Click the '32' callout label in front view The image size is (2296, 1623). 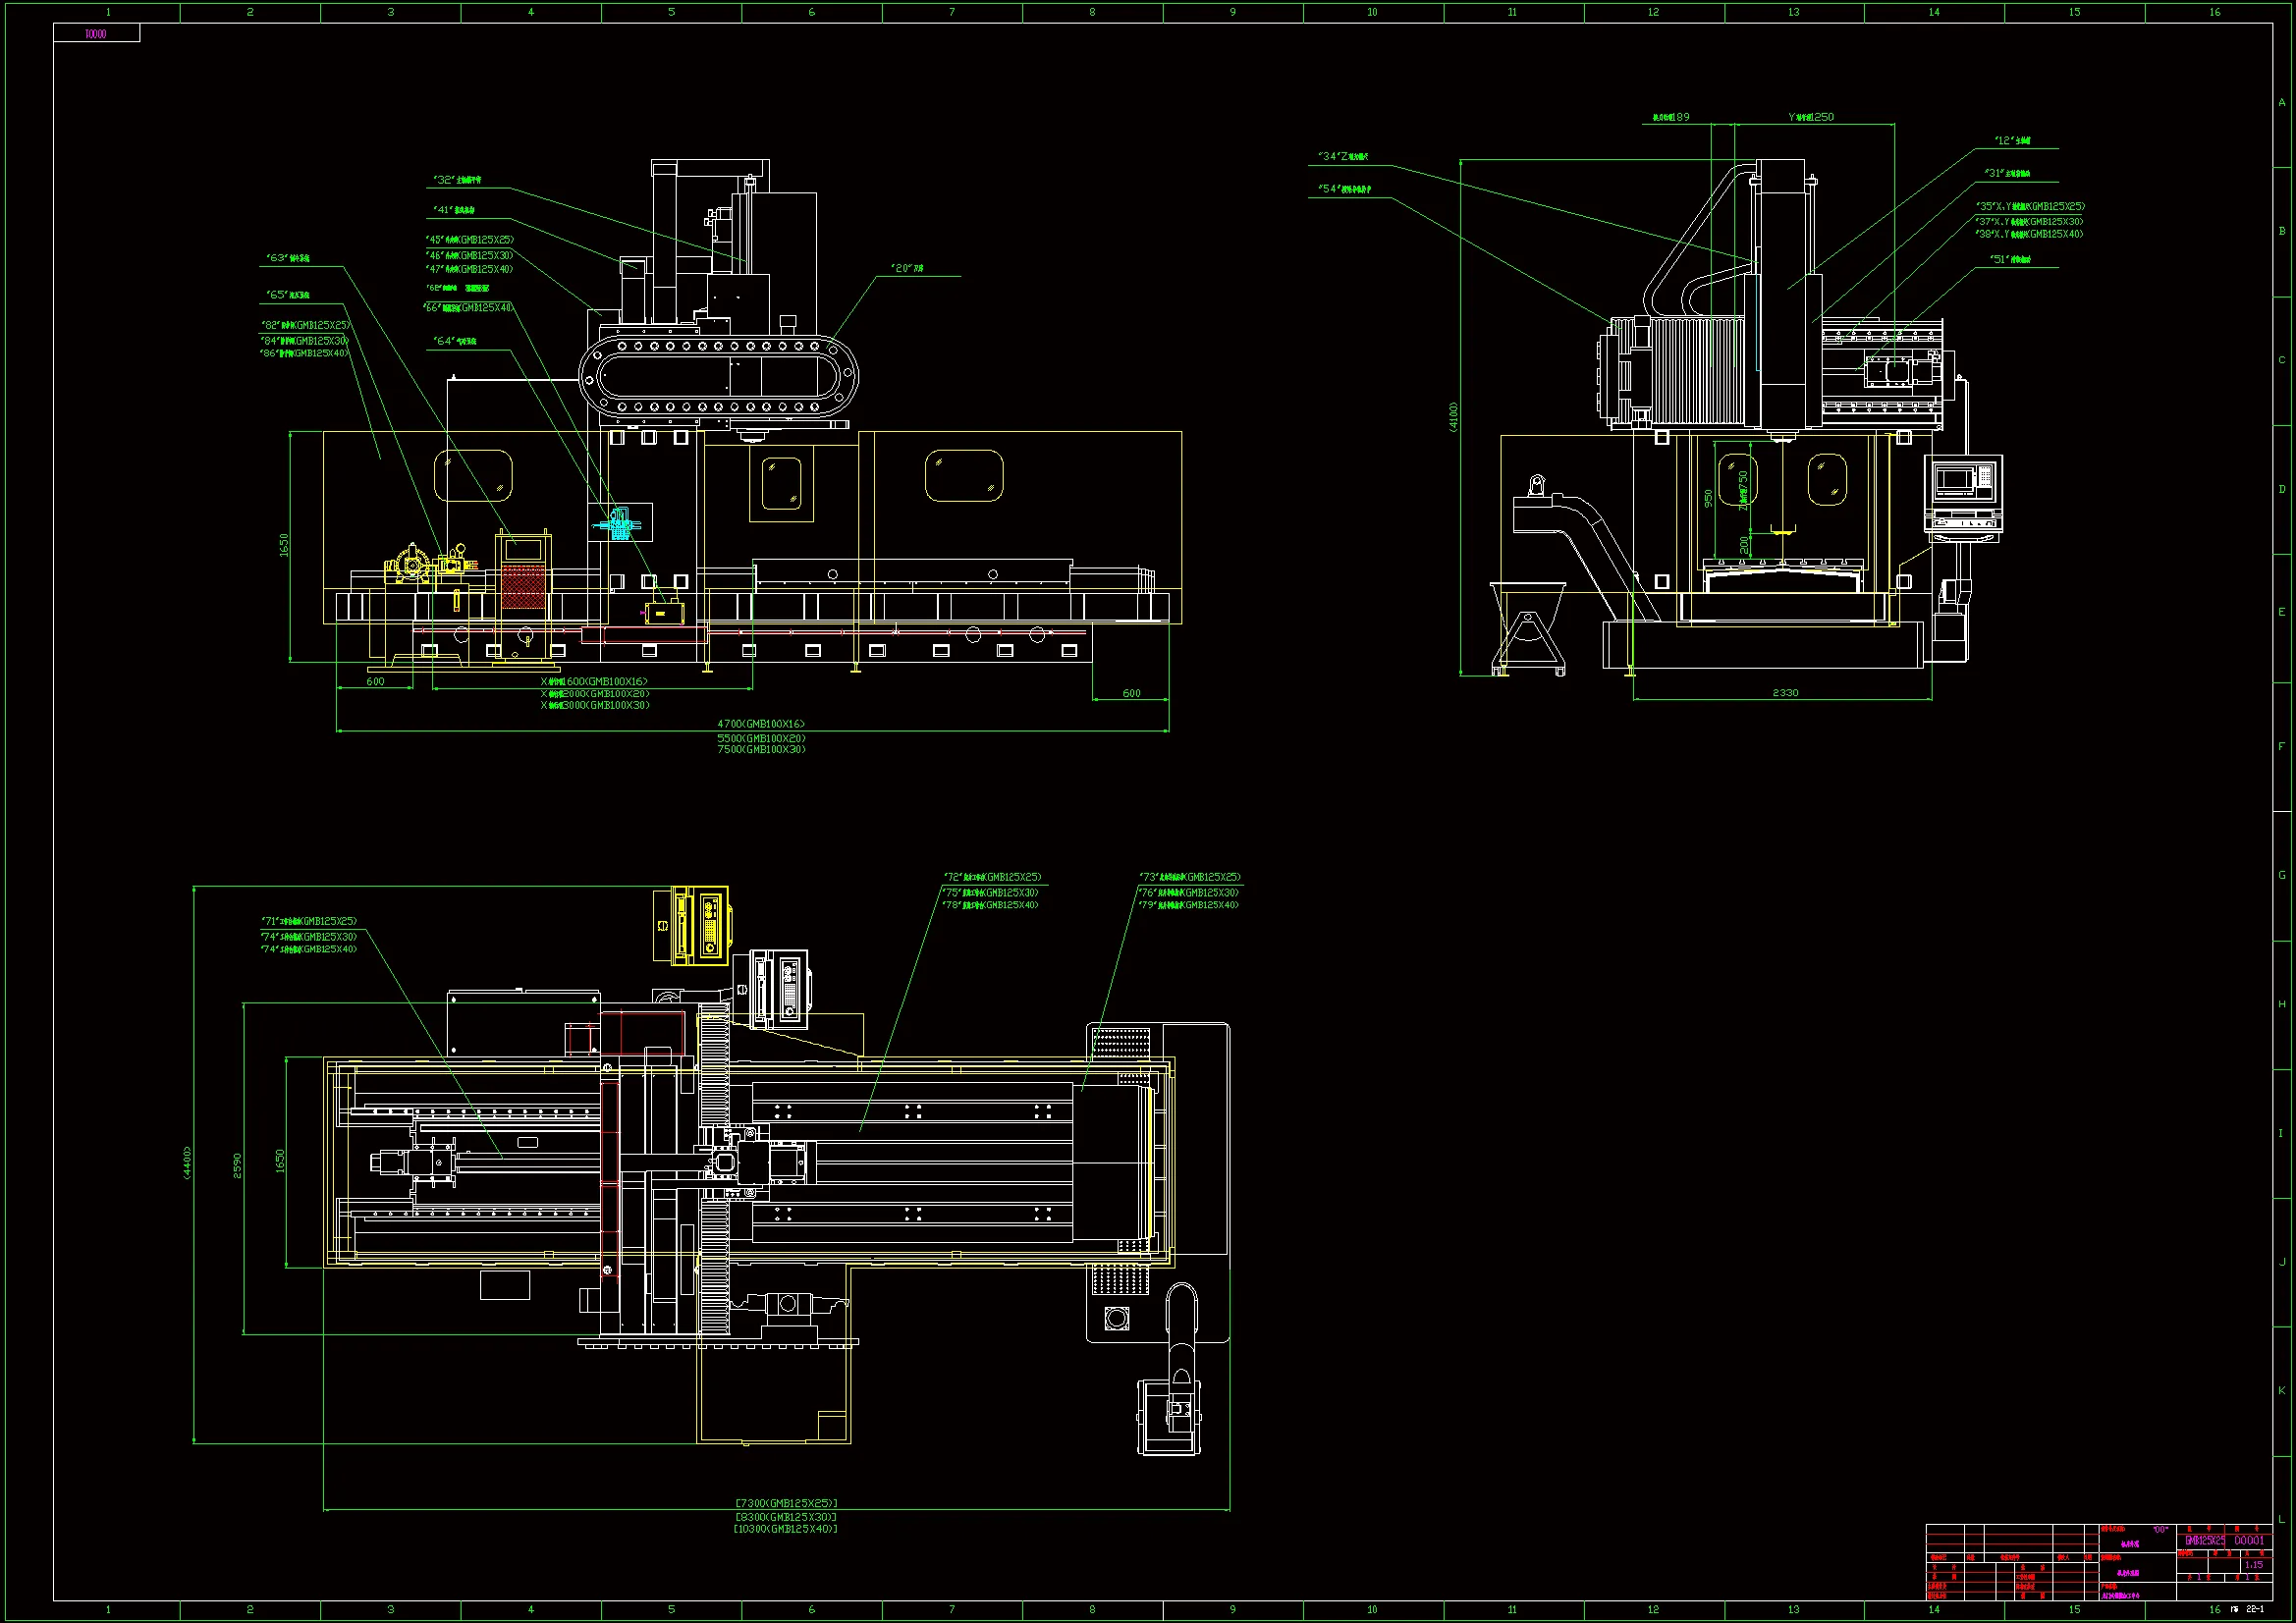457,180
